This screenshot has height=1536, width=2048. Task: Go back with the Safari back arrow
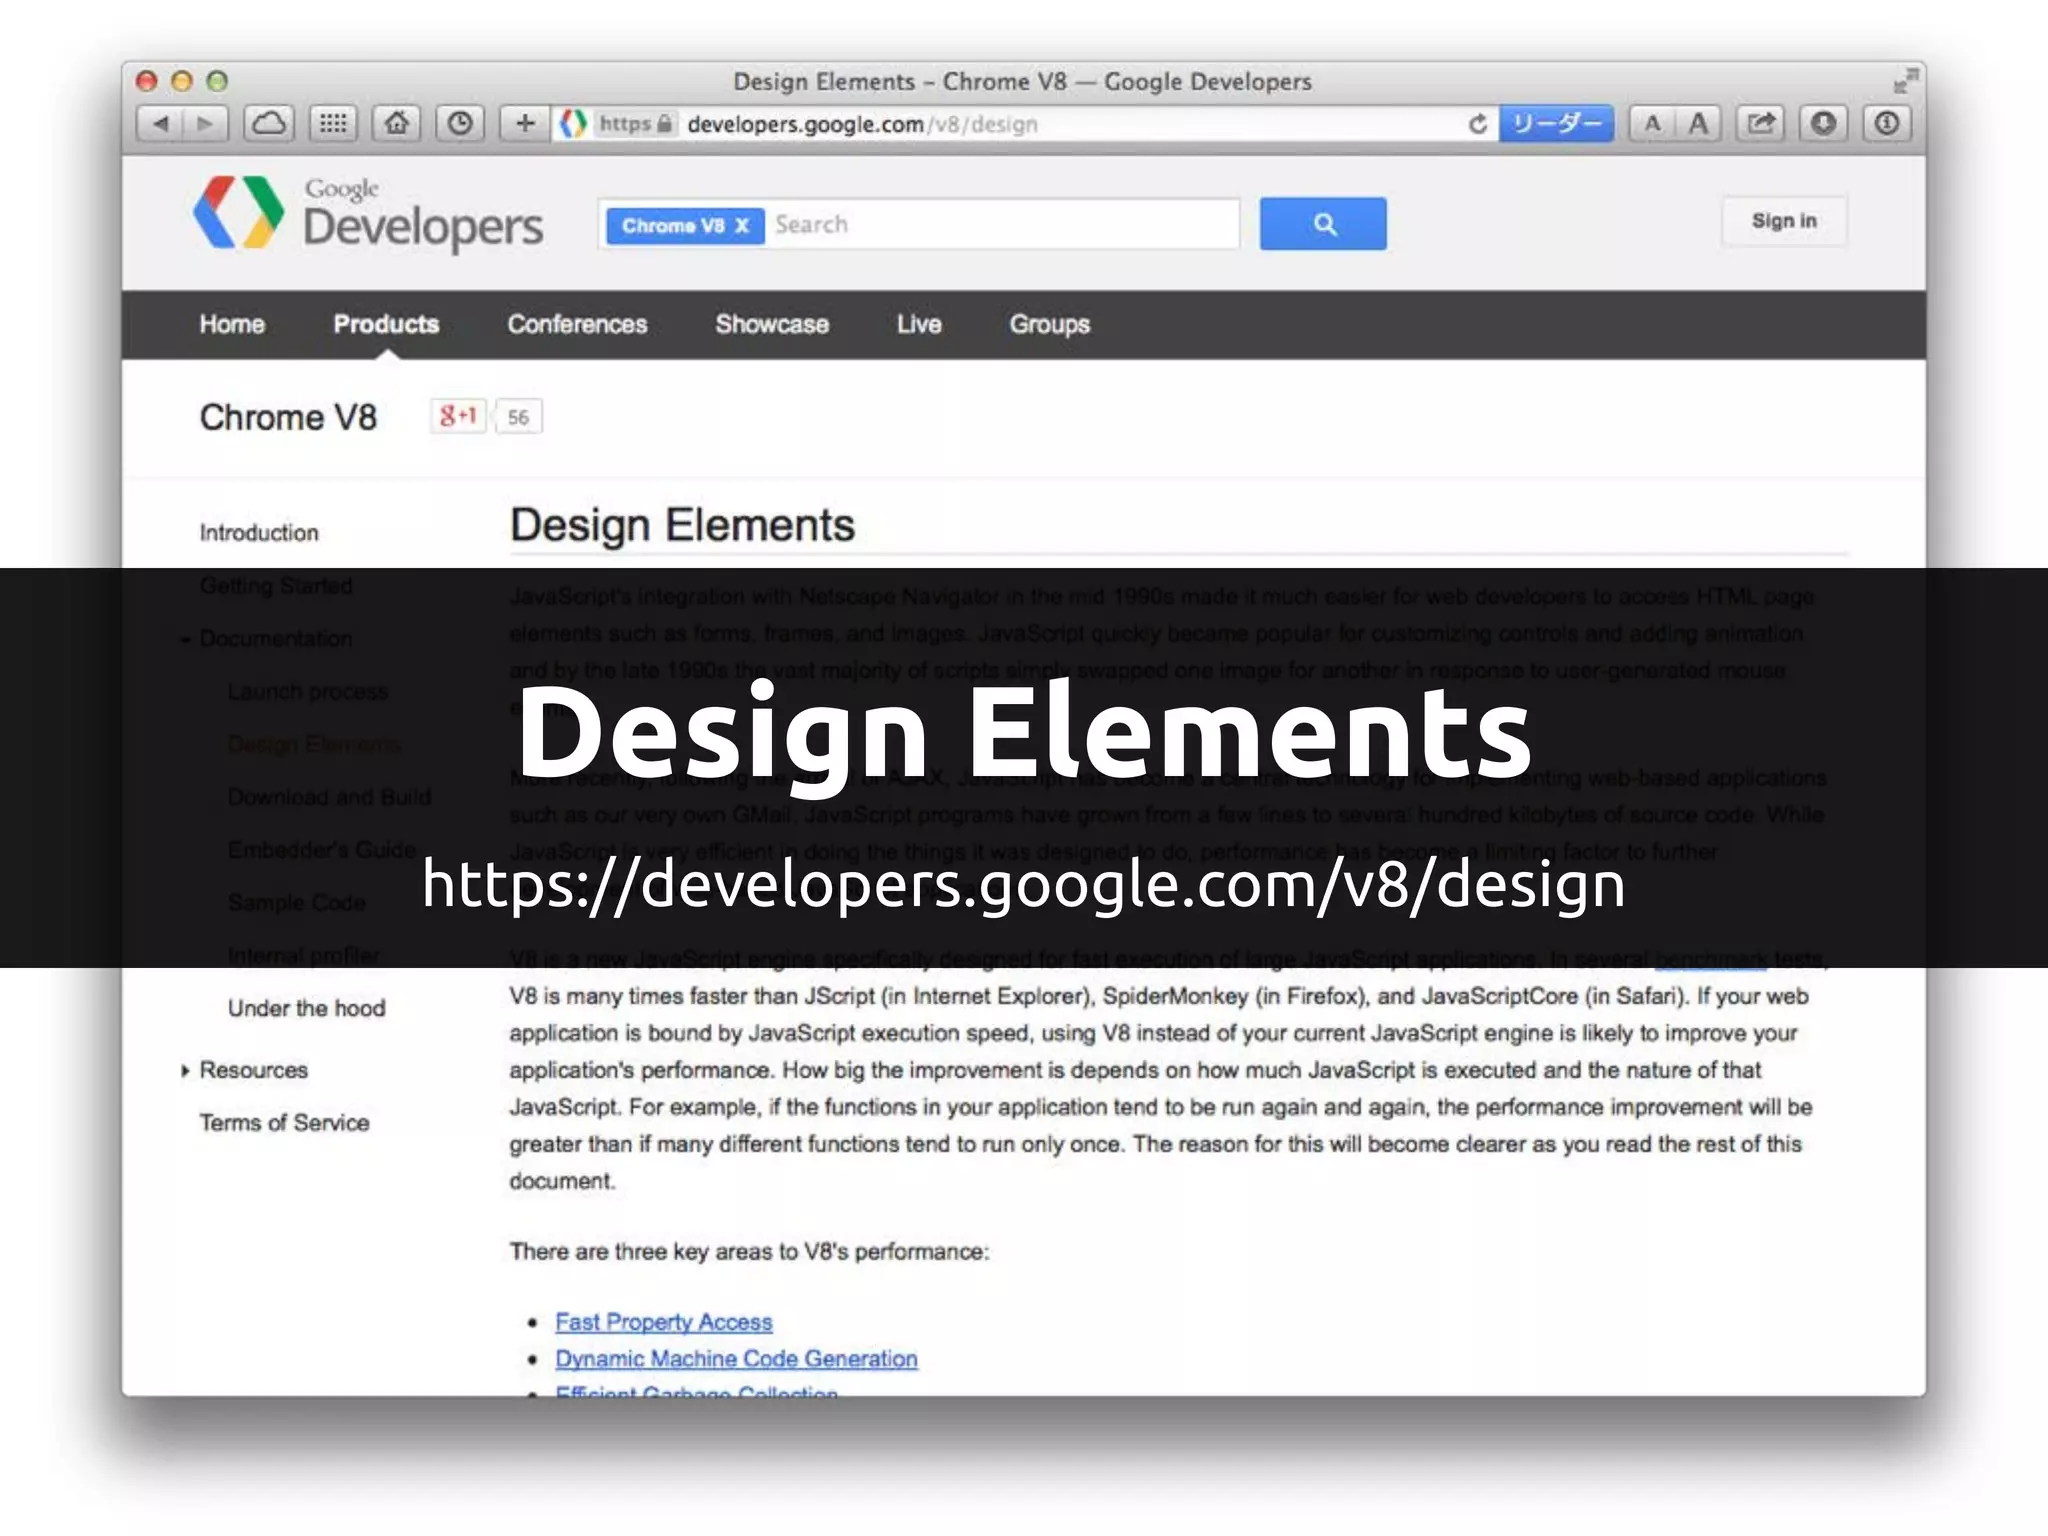click(160, 124)
